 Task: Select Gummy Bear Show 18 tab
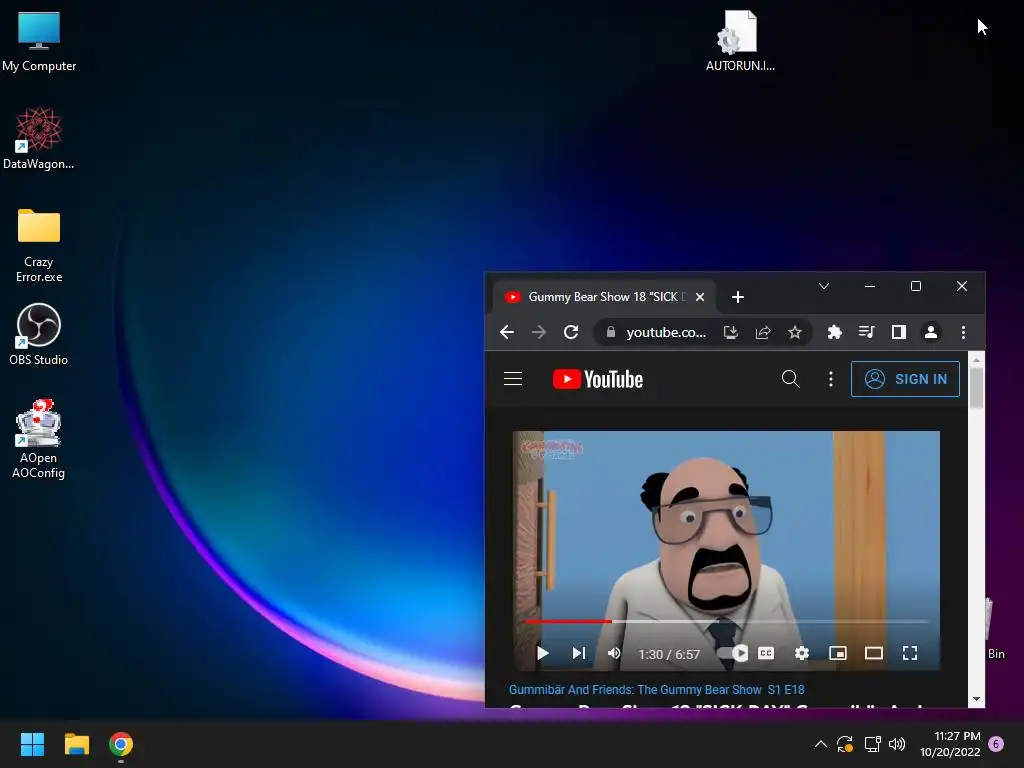(x=604, y=297)
